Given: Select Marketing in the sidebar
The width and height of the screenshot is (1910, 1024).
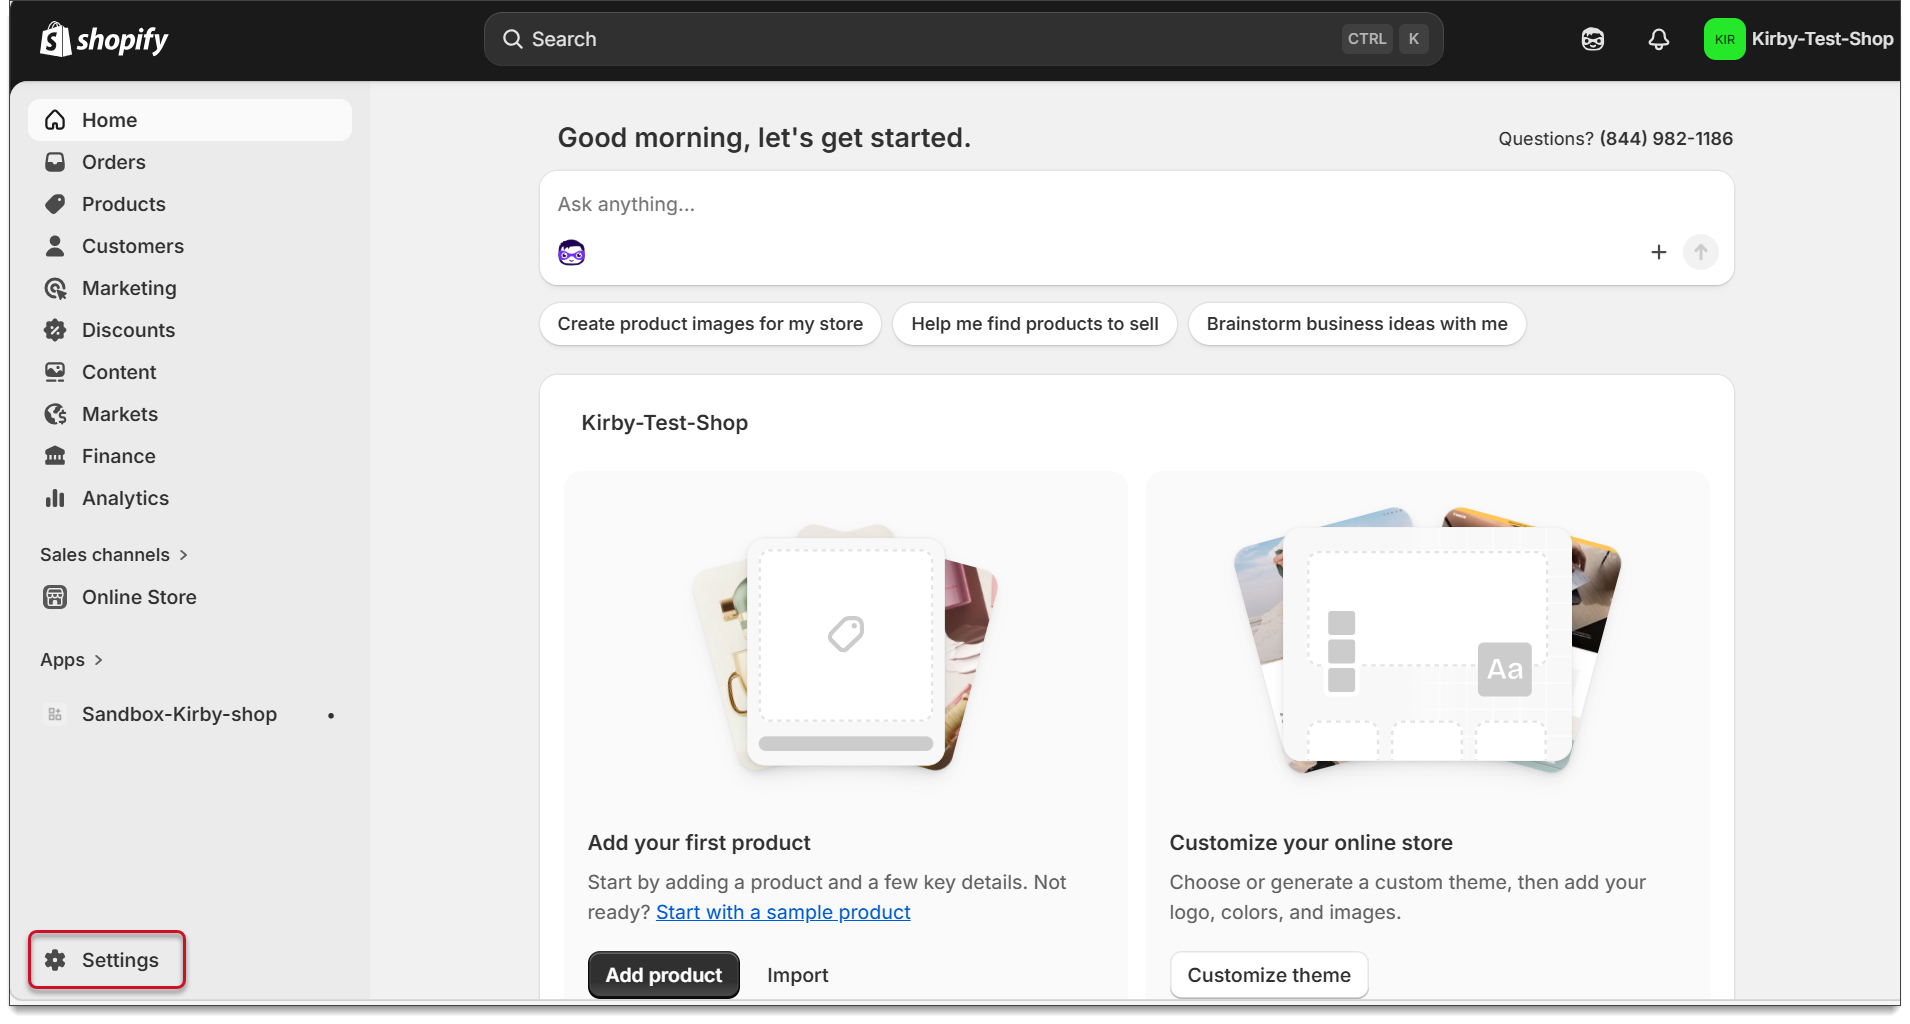Looking at the screenshot, I should click(x=190, y=288).
